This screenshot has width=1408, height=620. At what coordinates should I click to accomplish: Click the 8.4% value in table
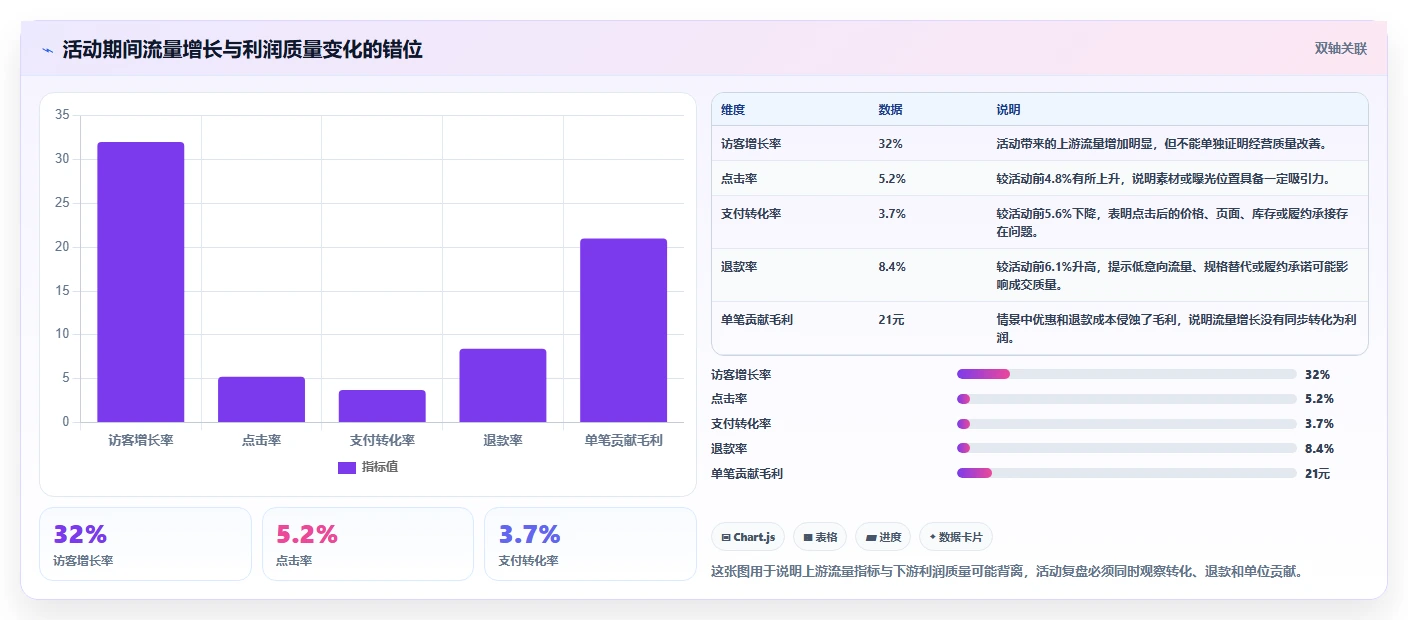pyautogui.click(x=892, y=267)
